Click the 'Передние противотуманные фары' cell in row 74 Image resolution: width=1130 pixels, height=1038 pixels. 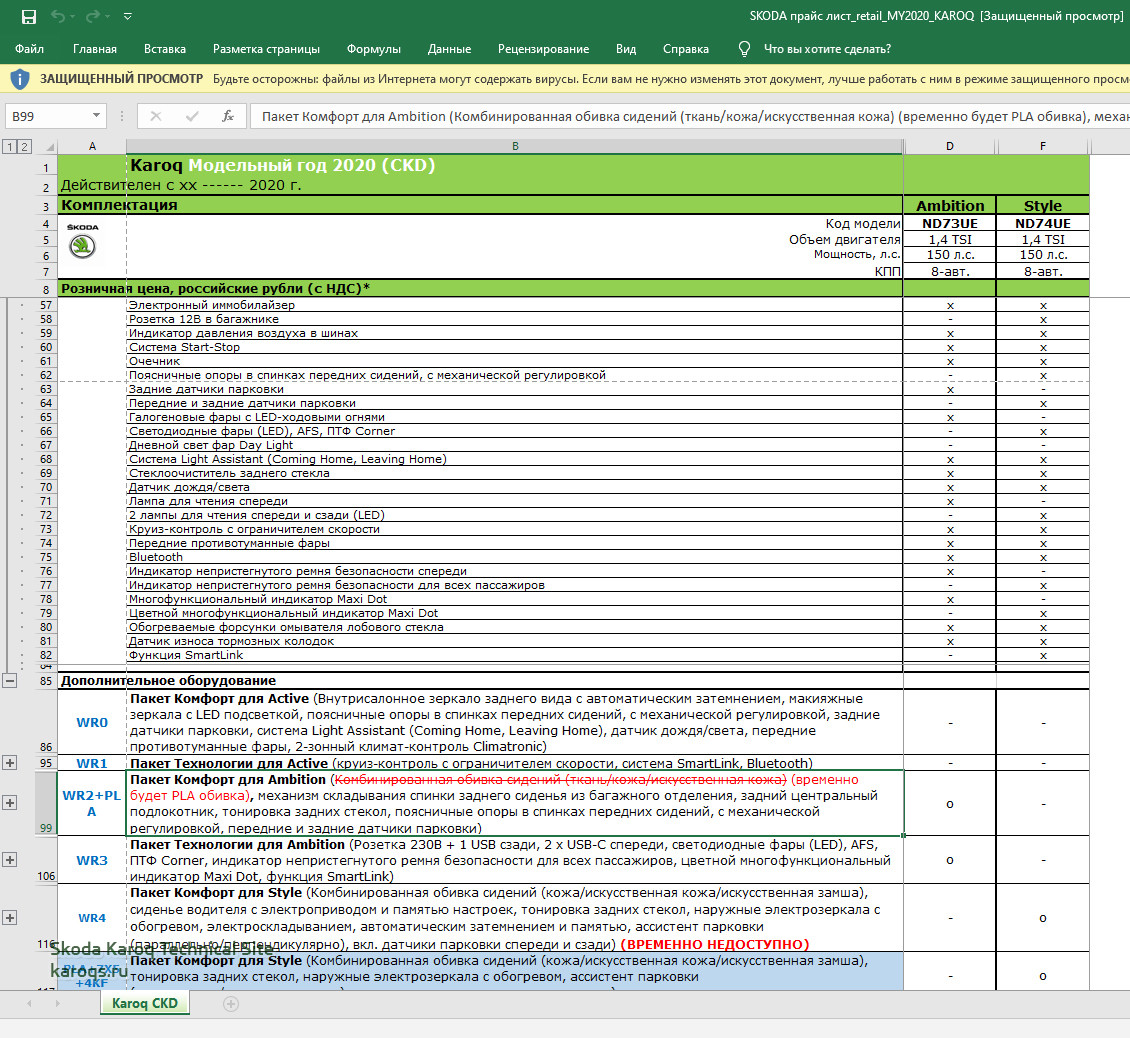(515, 544)
